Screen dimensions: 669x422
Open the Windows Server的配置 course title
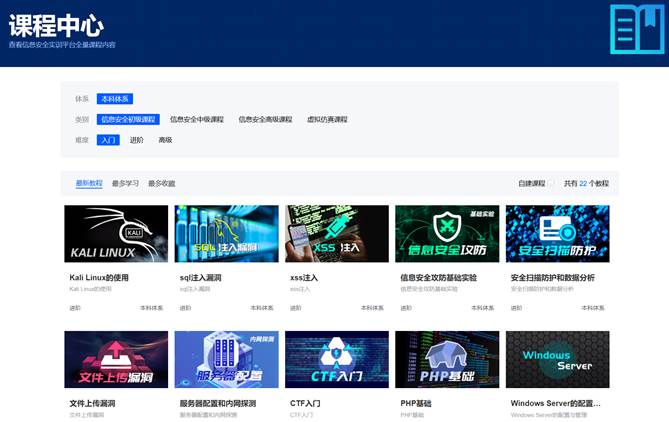point(555,404)
